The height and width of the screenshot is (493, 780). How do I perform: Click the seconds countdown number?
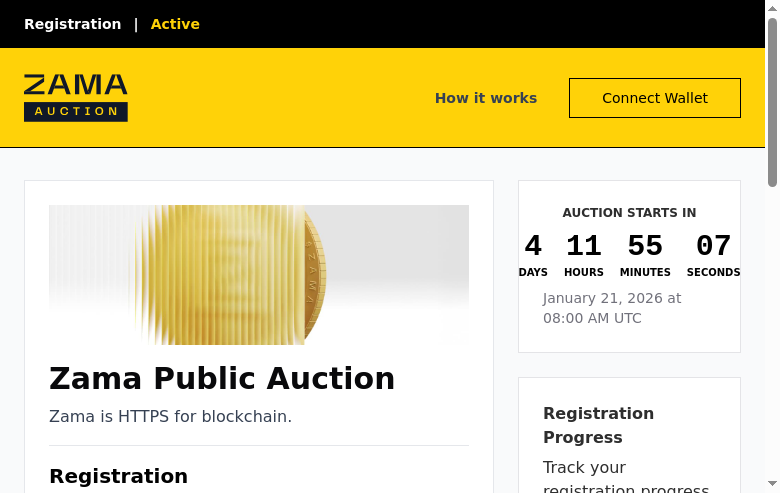[x=713, y=246]
